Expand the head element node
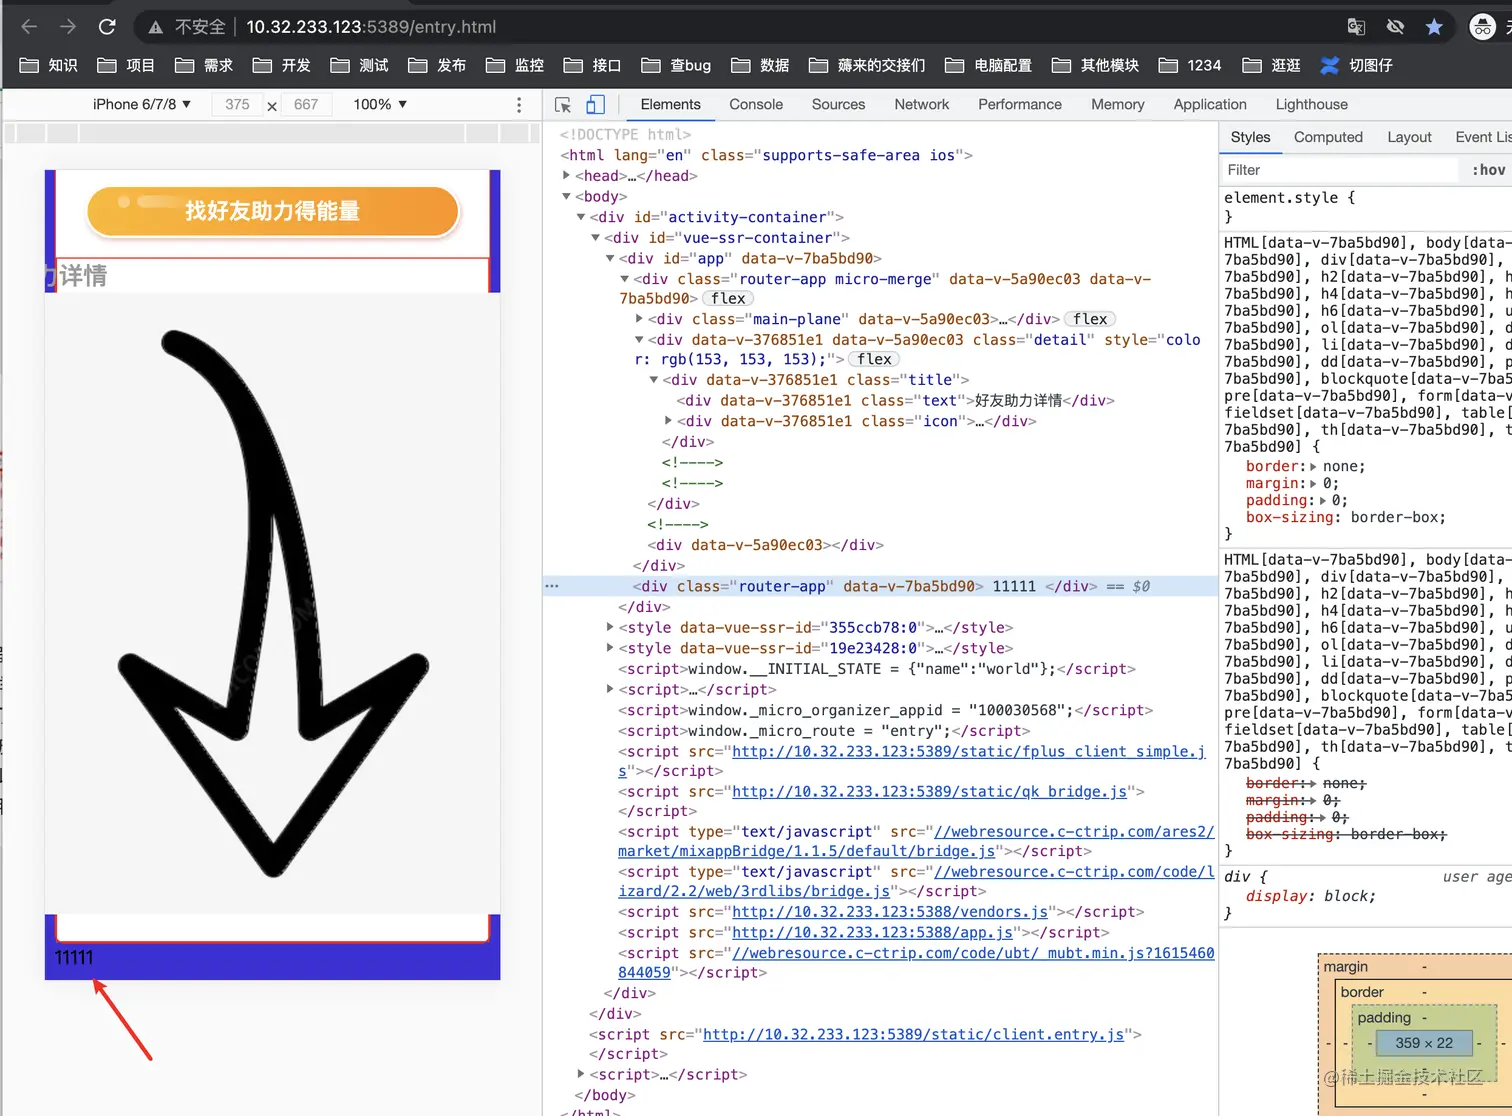 pyautogui.click(x=567, y=175)
